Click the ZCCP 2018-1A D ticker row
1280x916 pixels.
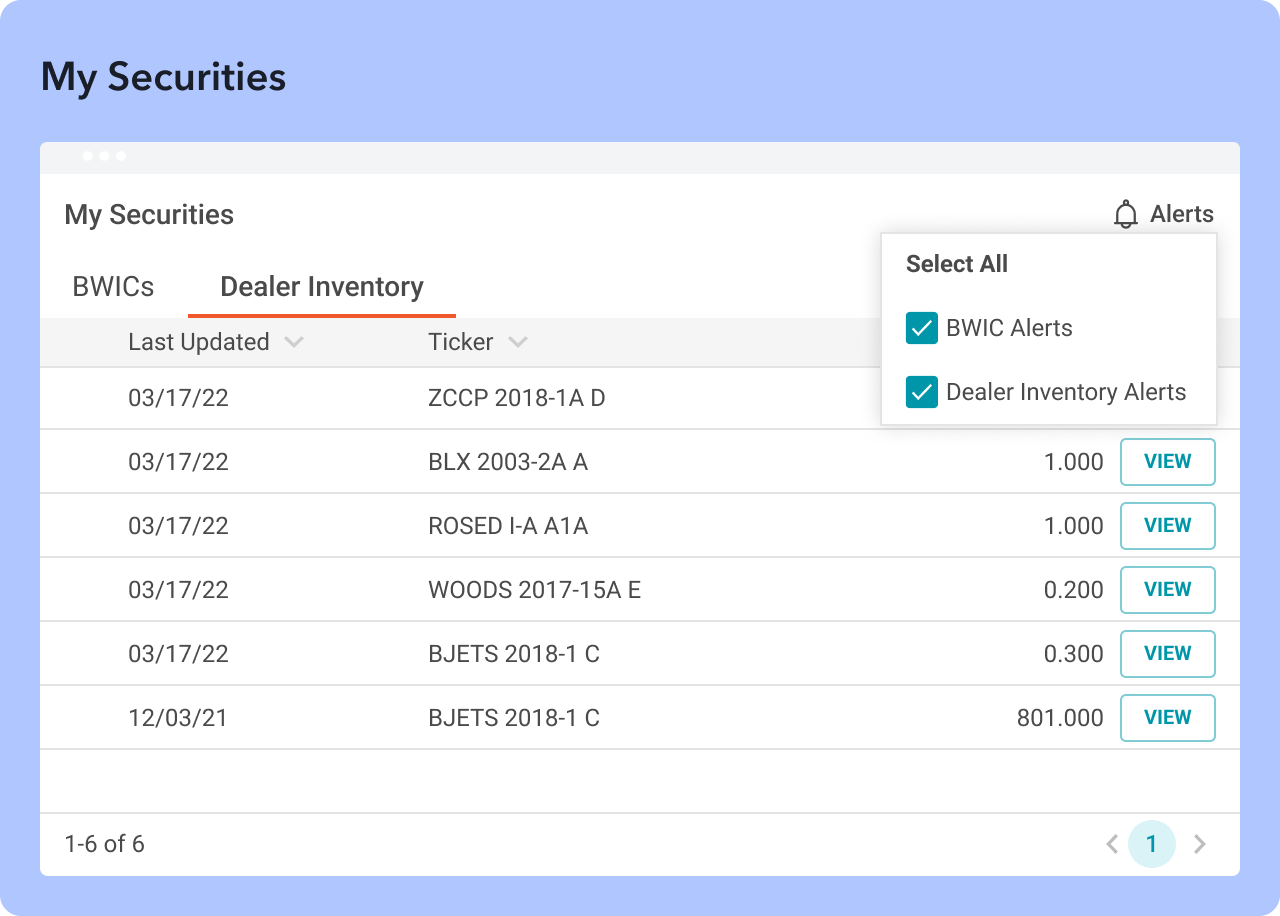[x=516, y=398]
